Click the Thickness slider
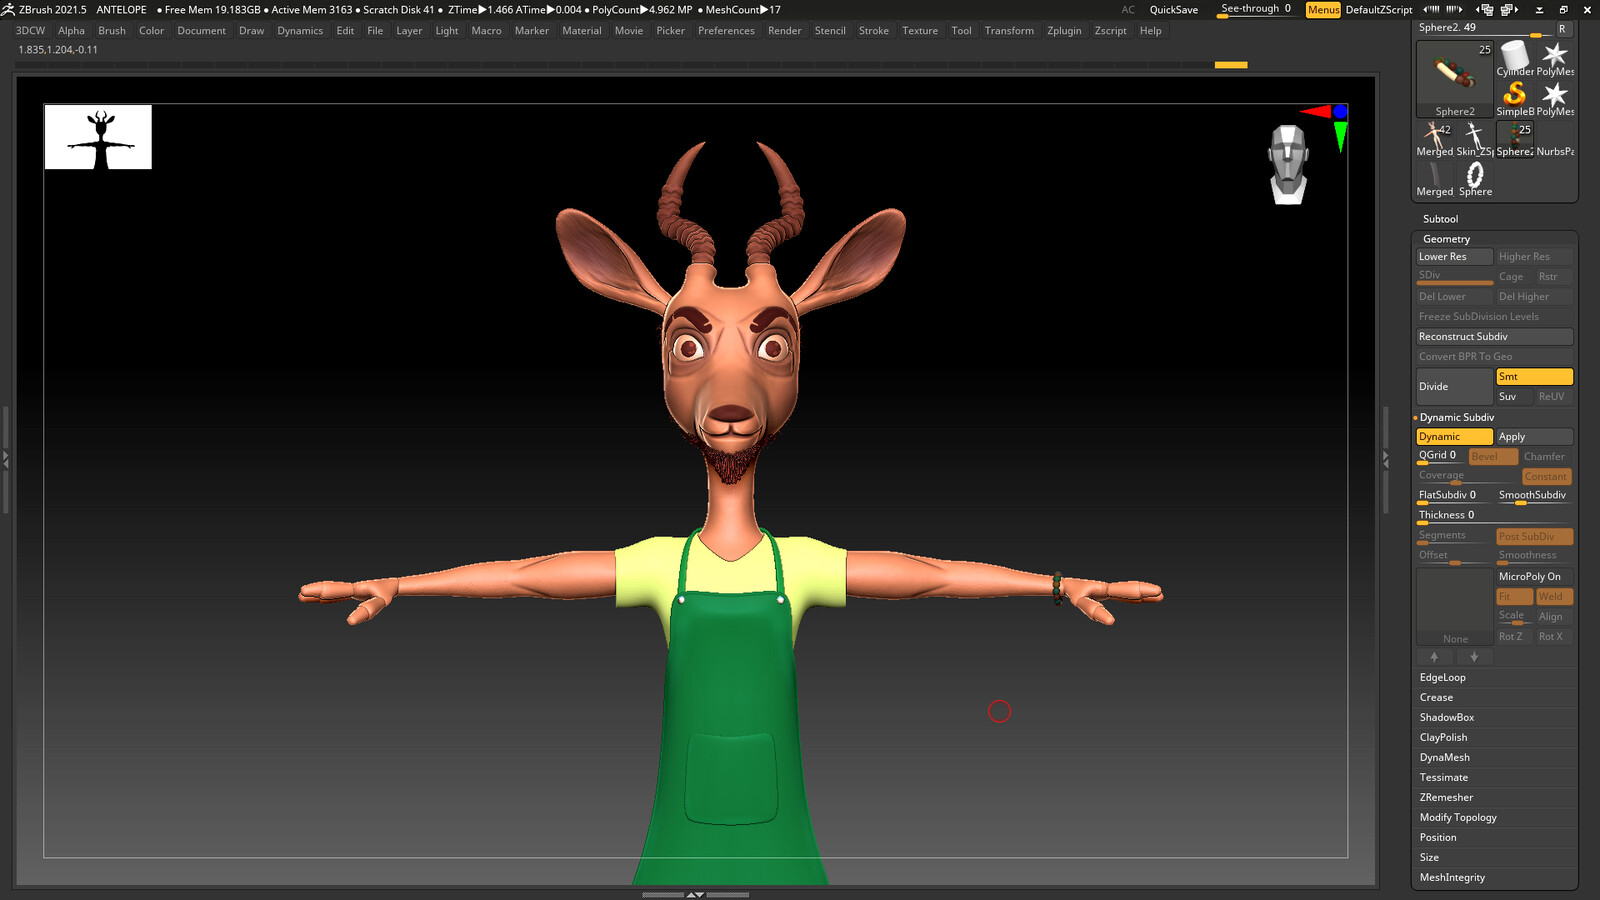This screenshot has width=1600, height=900. (x=1494, y=516)
